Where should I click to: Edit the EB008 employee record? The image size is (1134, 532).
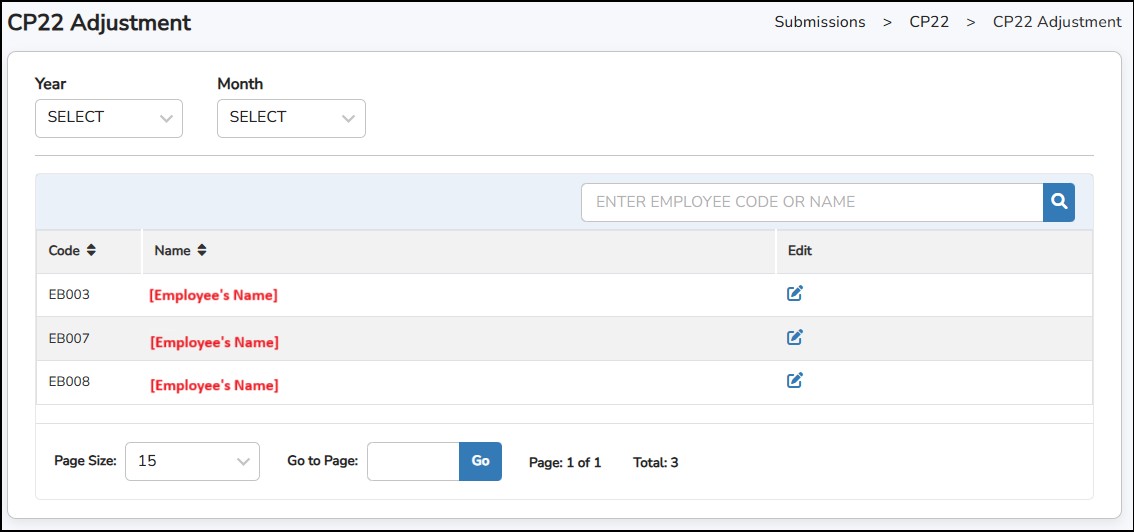(795, 380)
